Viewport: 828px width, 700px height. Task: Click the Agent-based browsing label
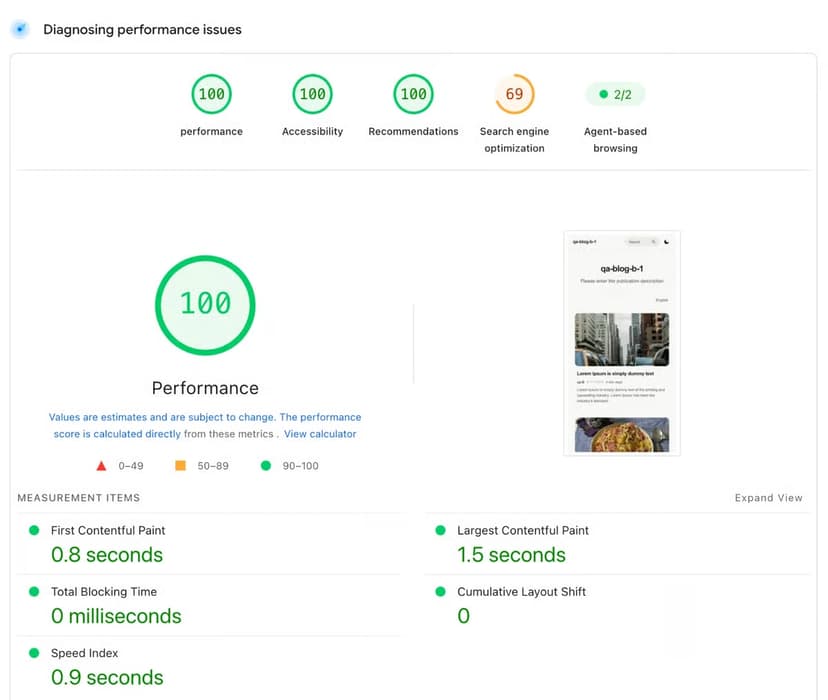click(x=615, y=140)
